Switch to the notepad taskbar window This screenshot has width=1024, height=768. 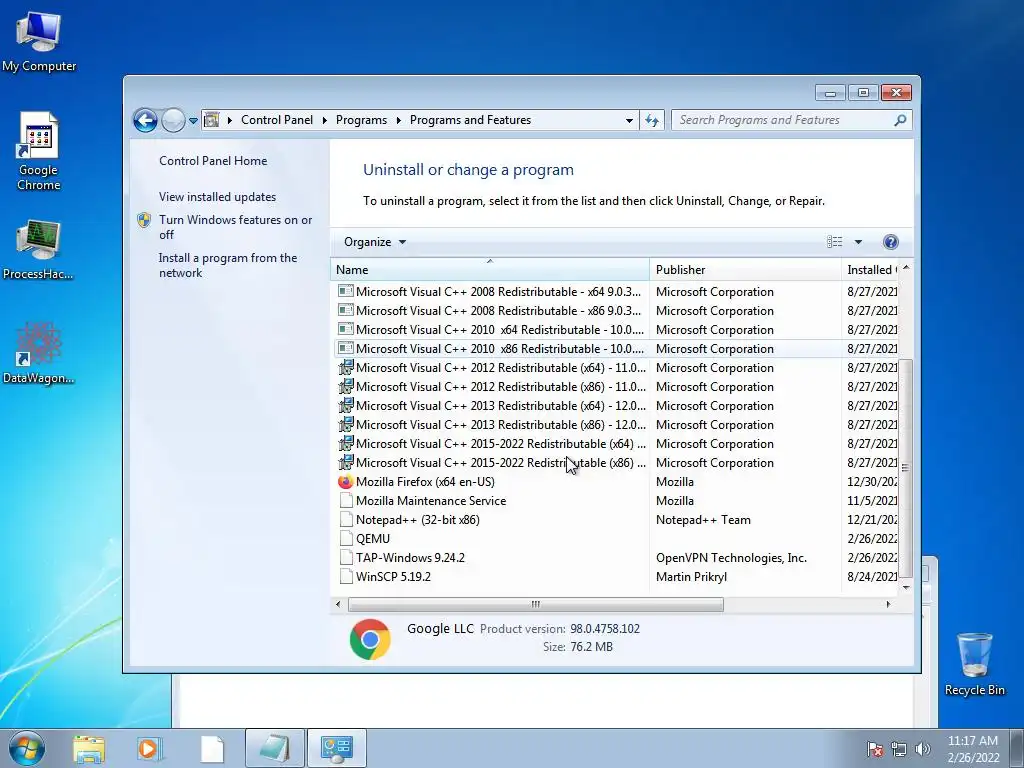(275, 748)
